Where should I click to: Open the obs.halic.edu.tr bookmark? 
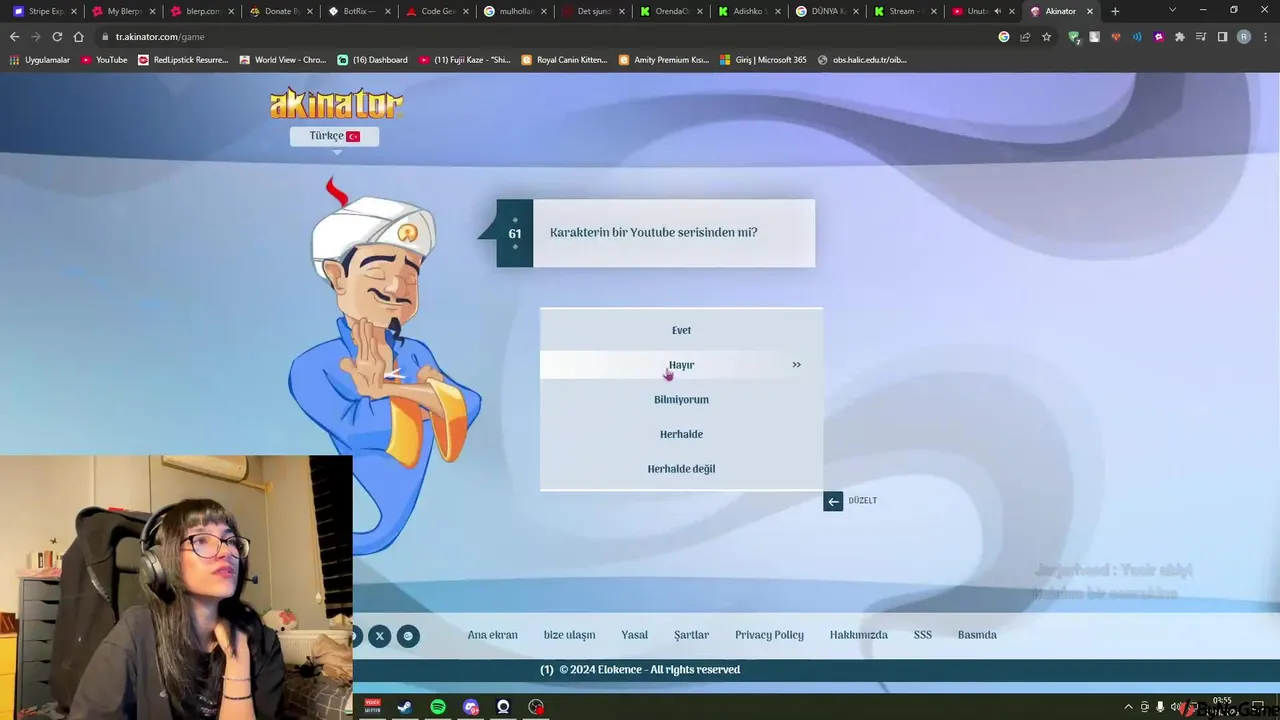(862, 60)
